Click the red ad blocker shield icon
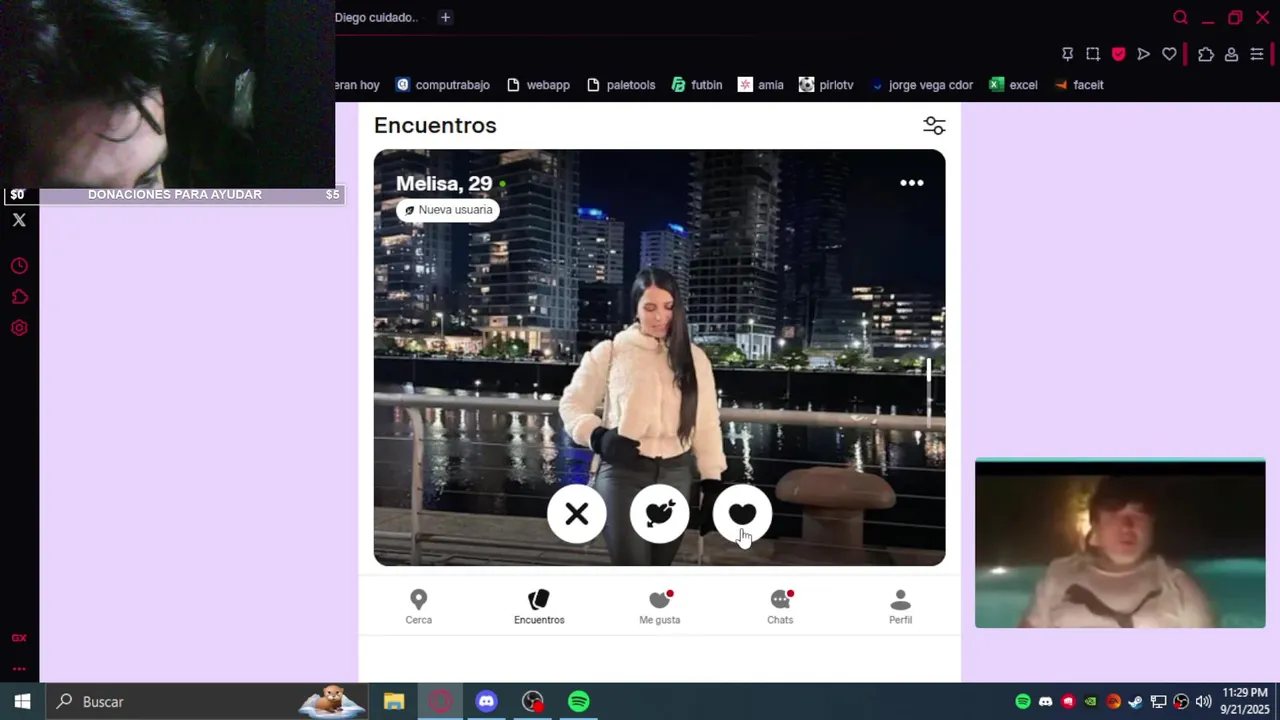This screenshot has height=720, width=1280. (x=1118, y=54)
